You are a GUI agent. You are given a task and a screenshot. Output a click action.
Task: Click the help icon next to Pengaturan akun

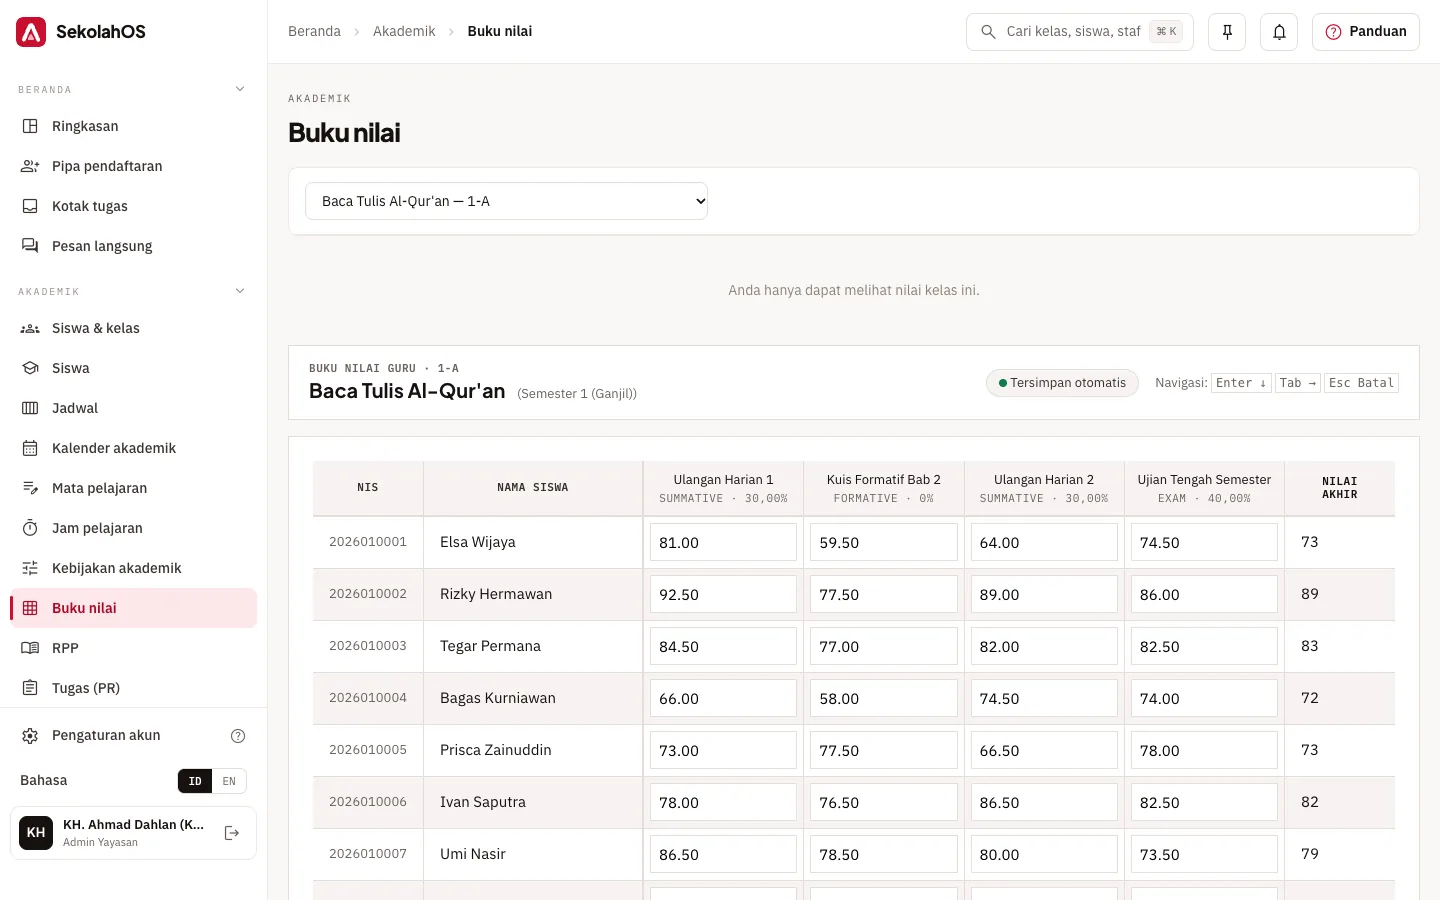tap(238, 736)
